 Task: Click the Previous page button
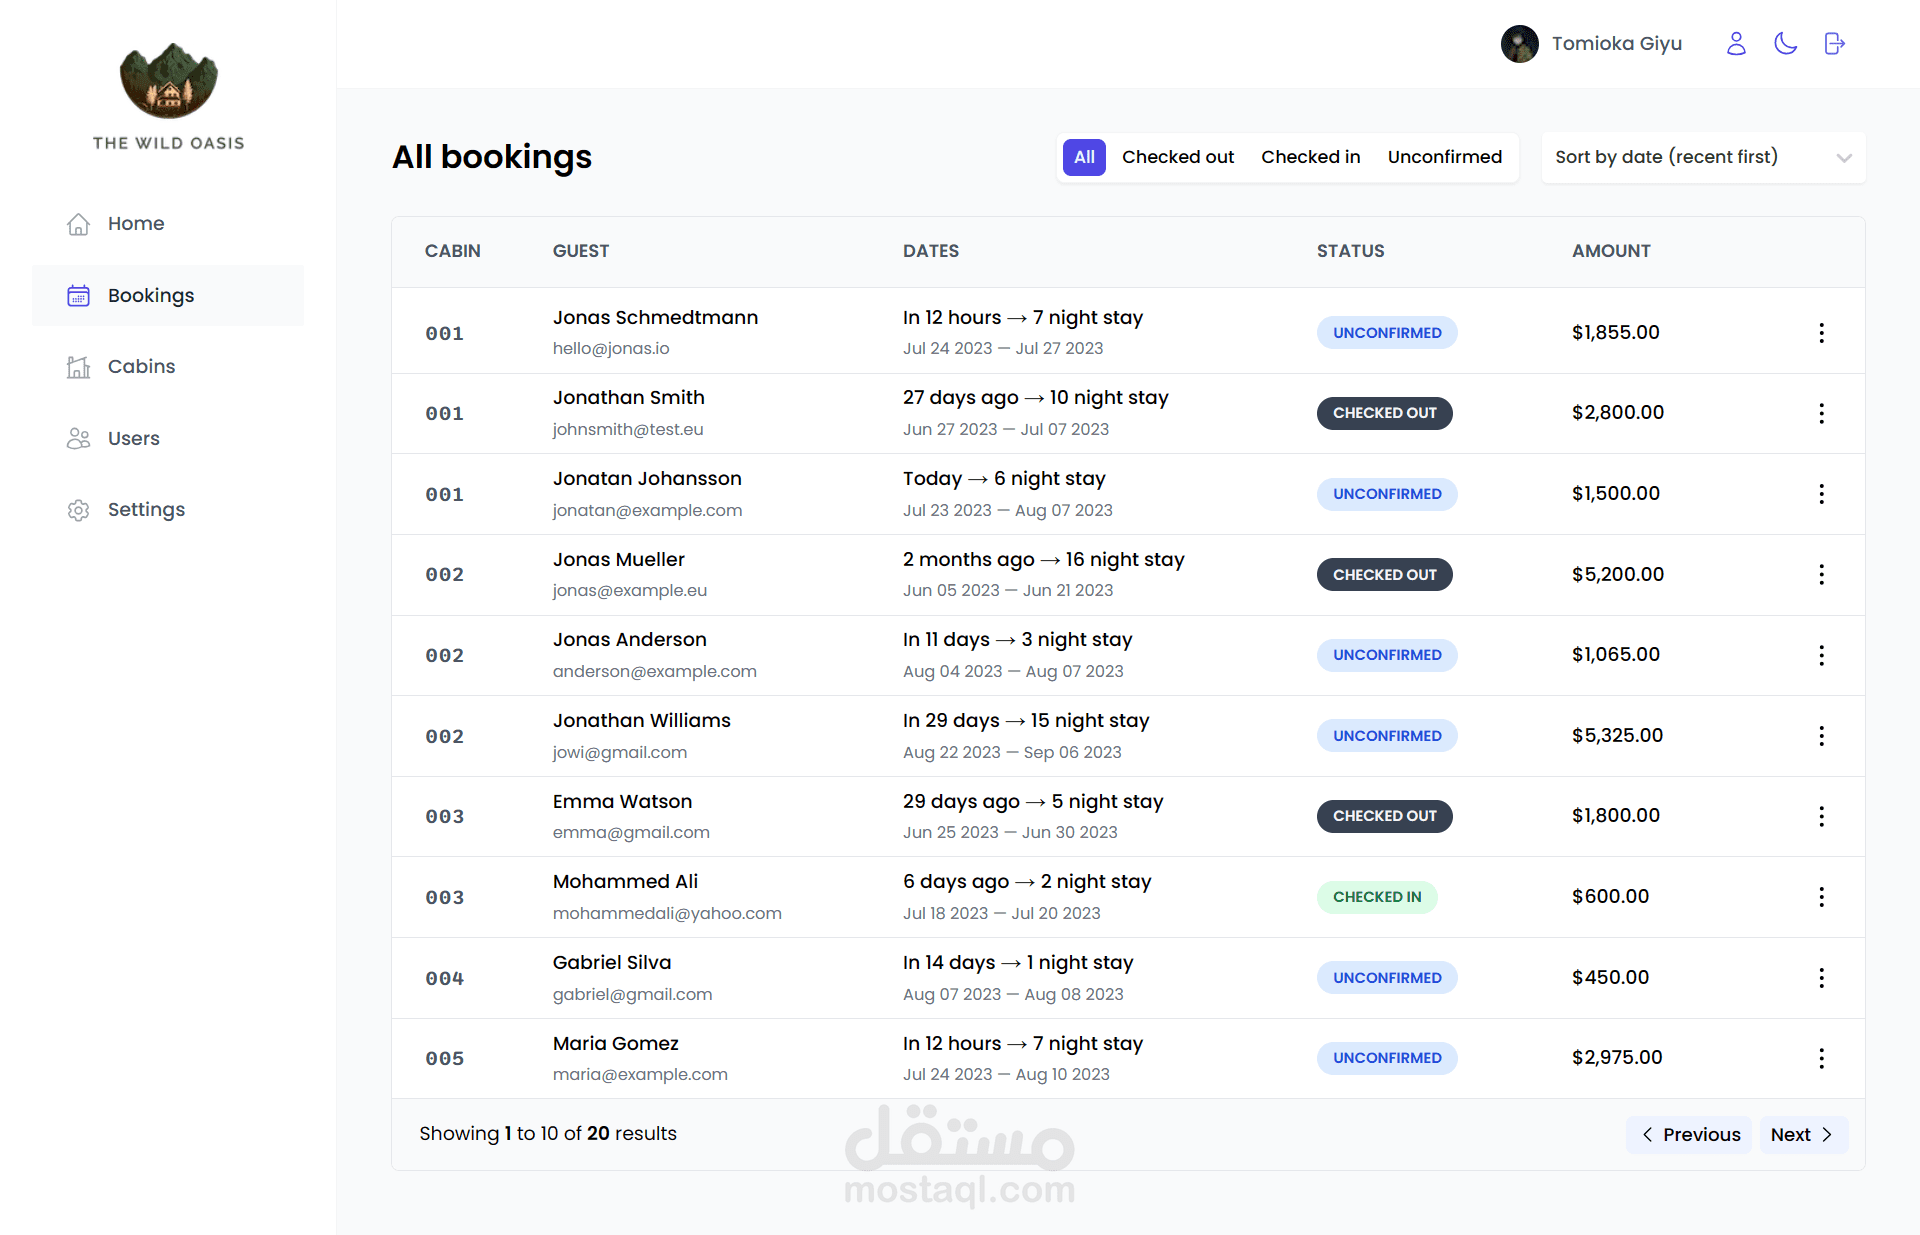click(x=1689, y=1135)
